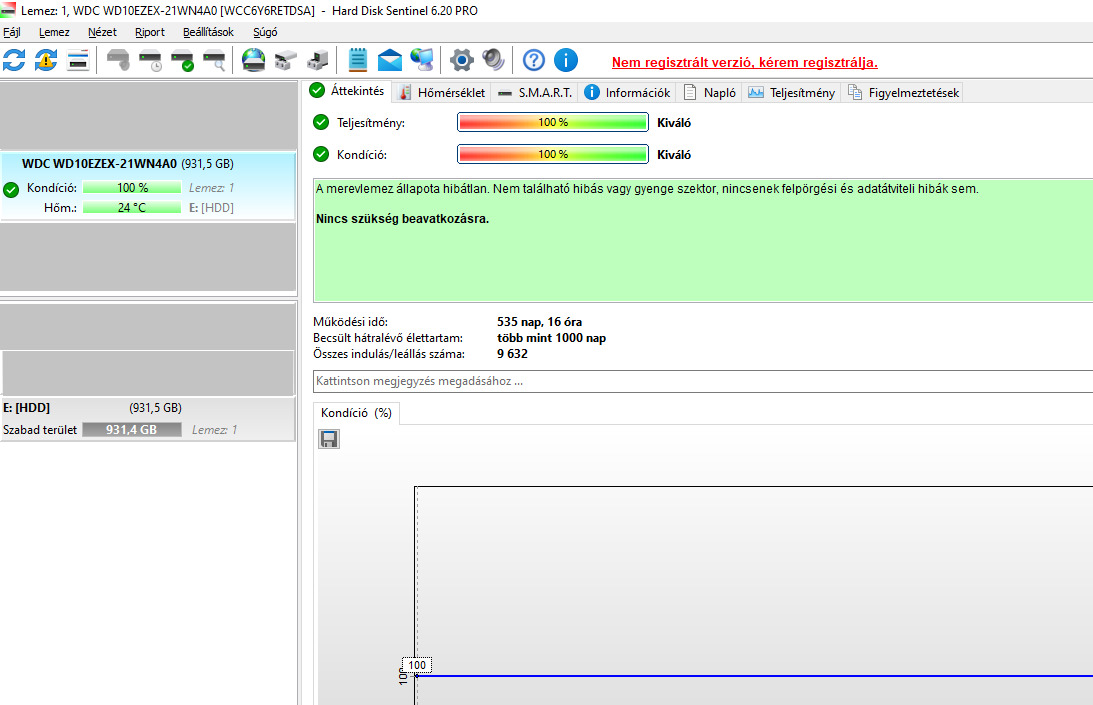Click the disk panel view icon
This screenshot has height=705, width=1093.
tap(78, 61)
